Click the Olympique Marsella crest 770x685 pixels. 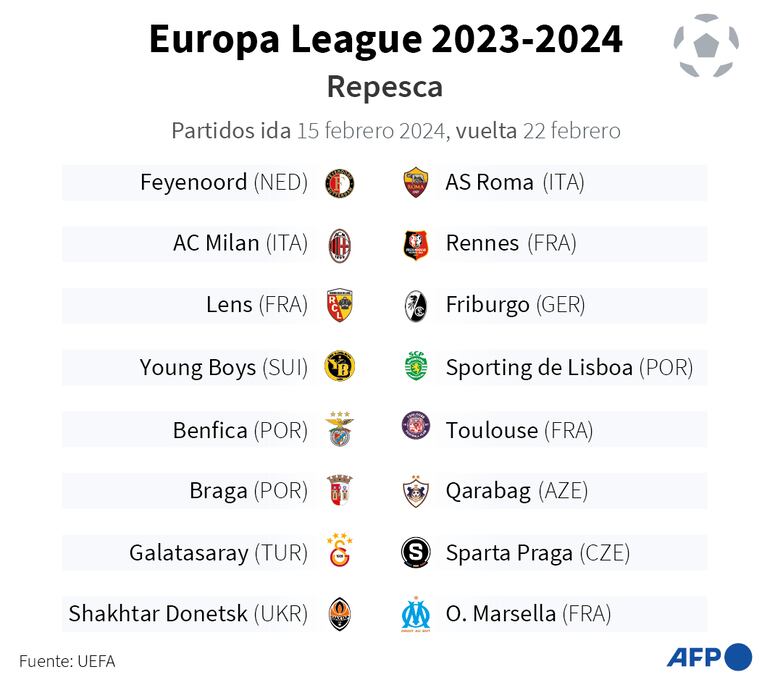pyautogui.click(x=415, y=613)
